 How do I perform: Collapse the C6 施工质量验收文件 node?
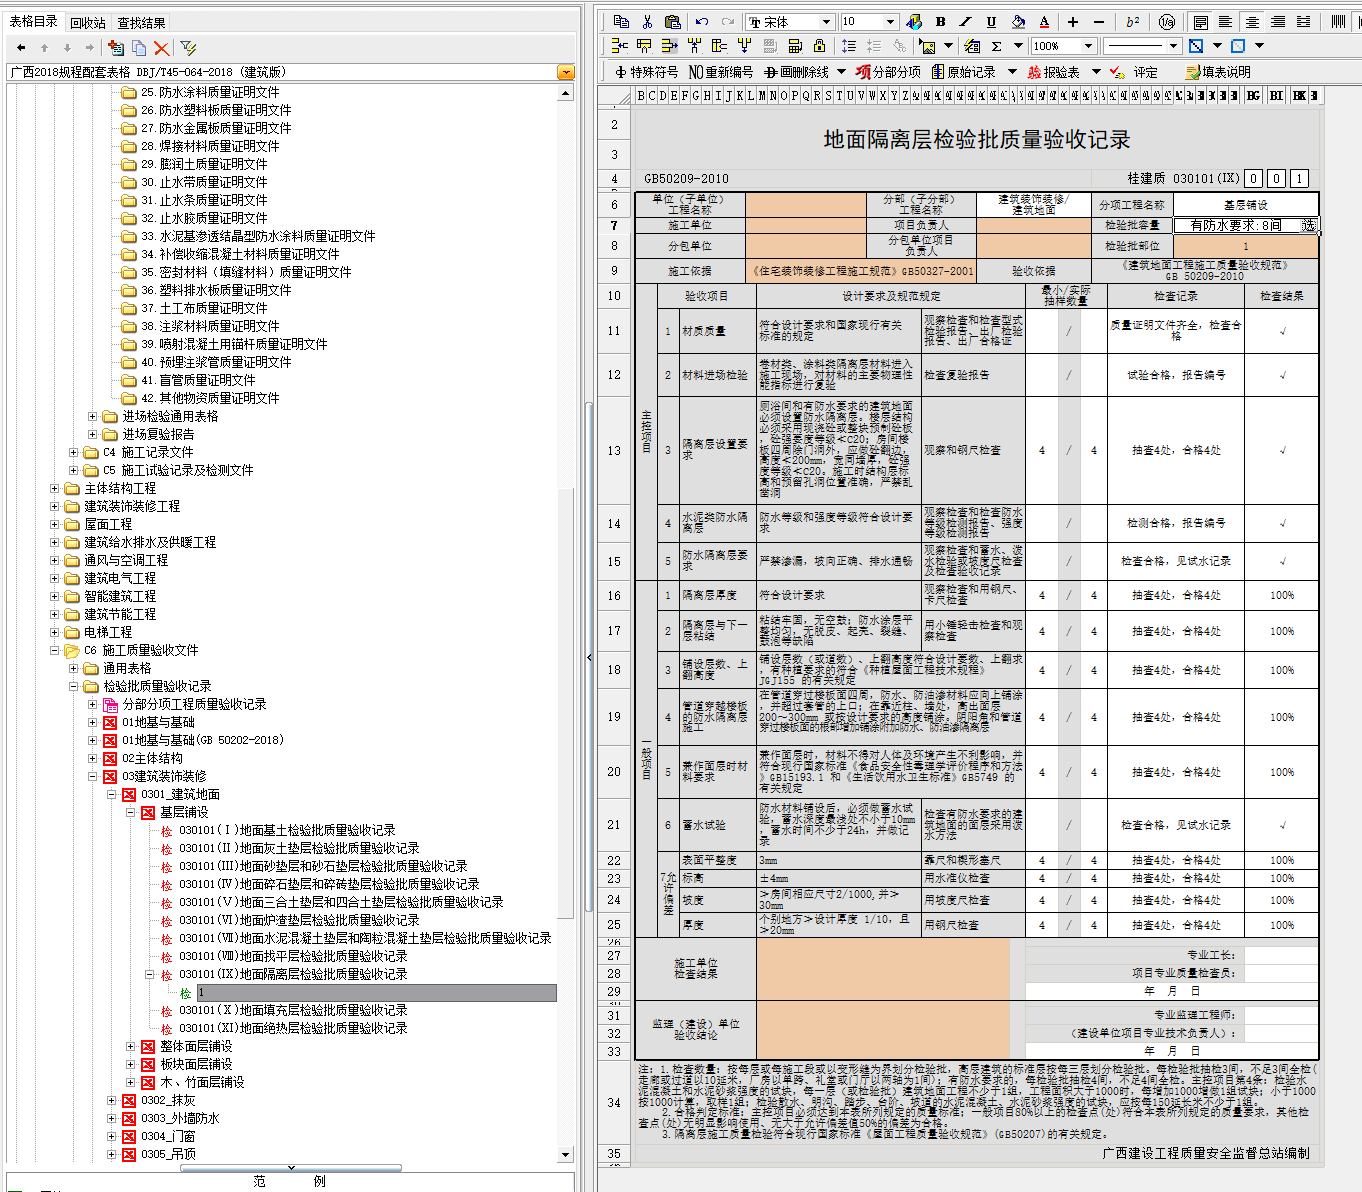point(55,650)
